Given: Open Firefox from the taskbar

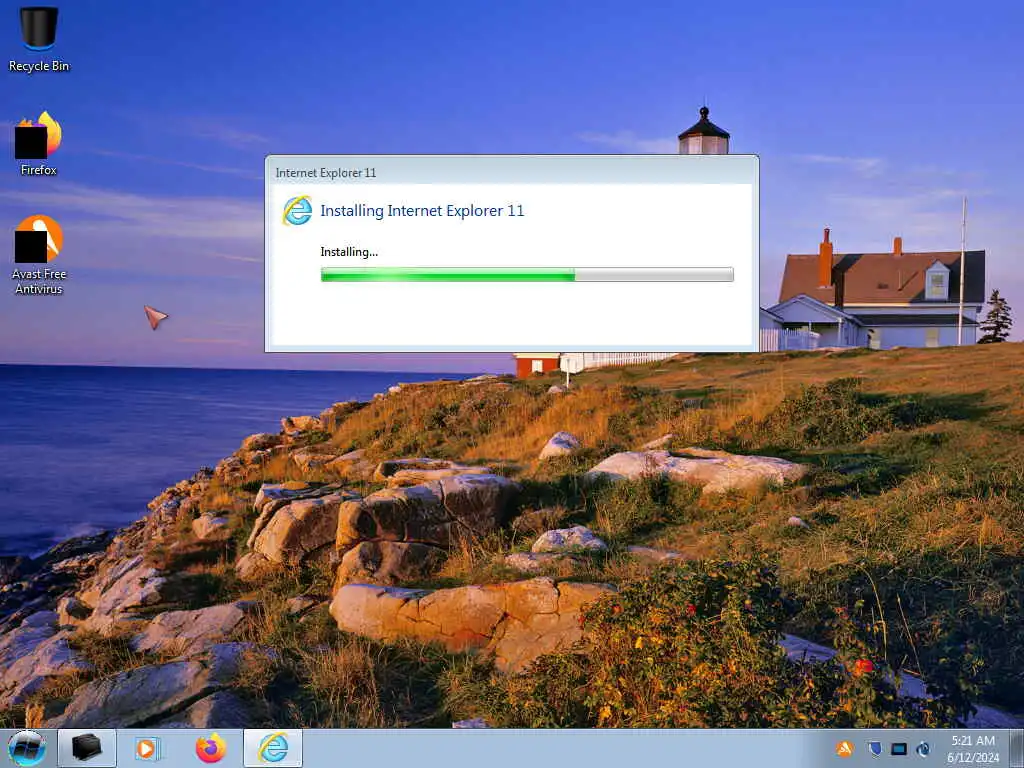Looking at the screenshot, I should coord(210,748).
